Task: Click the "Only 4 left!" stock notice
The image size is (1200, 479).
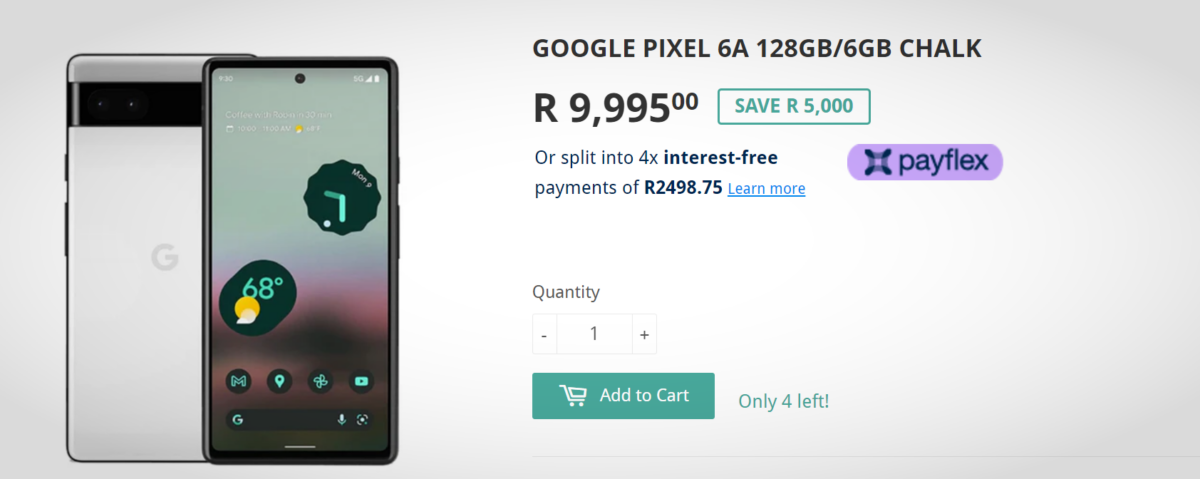Action: tap(783, 402)
